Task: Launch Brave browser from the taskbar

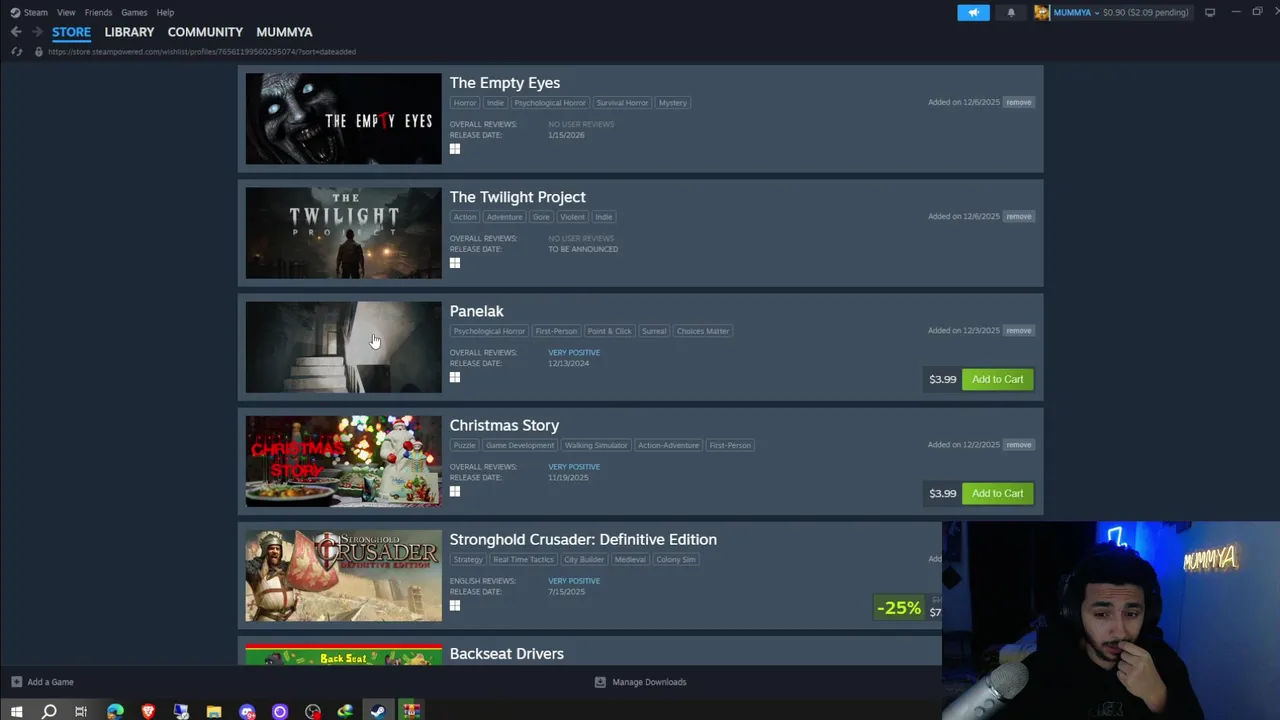Action: click(x=148, y=711)
